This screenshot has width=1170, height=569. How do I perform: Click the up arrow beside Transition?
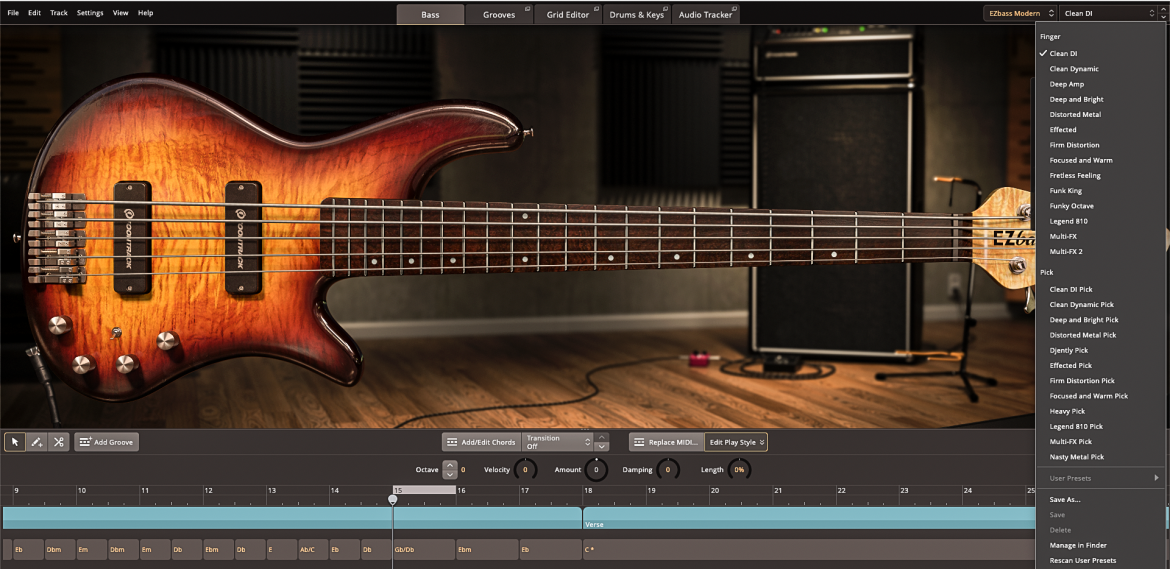click(601, 438)
